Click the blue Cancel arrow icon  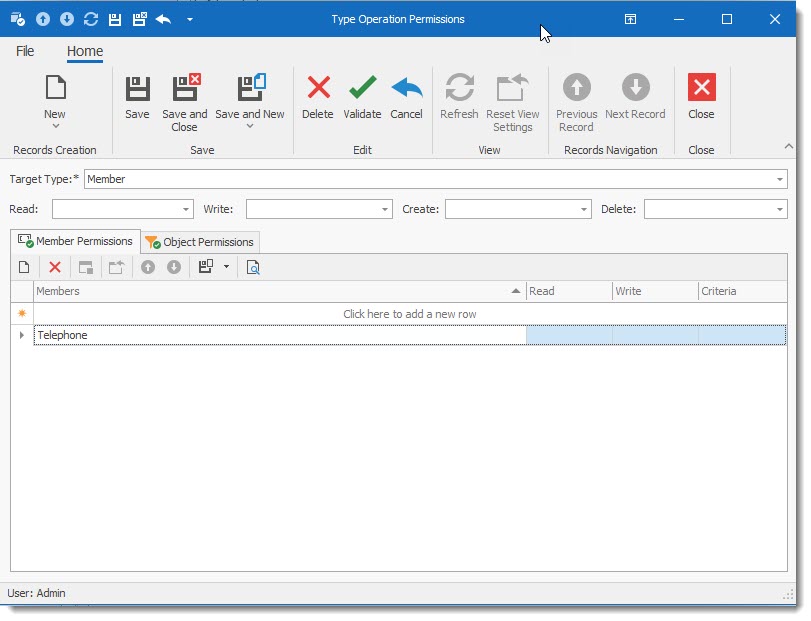[406, 89]
